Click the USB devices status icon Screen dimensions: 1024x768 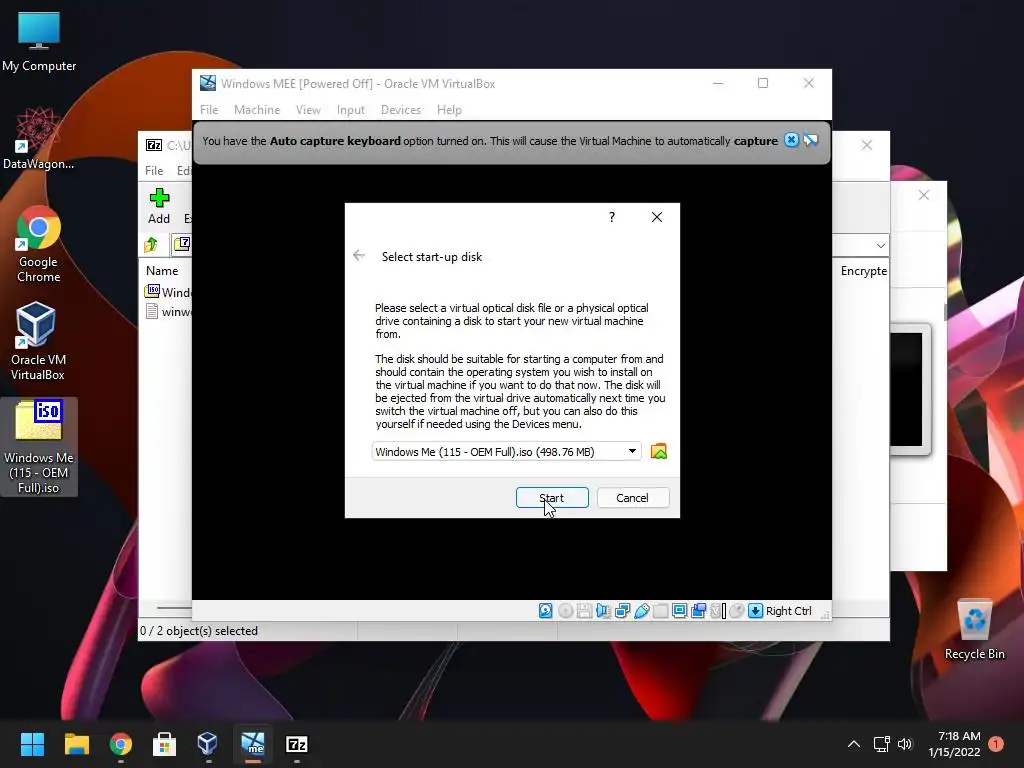(641, 611)
